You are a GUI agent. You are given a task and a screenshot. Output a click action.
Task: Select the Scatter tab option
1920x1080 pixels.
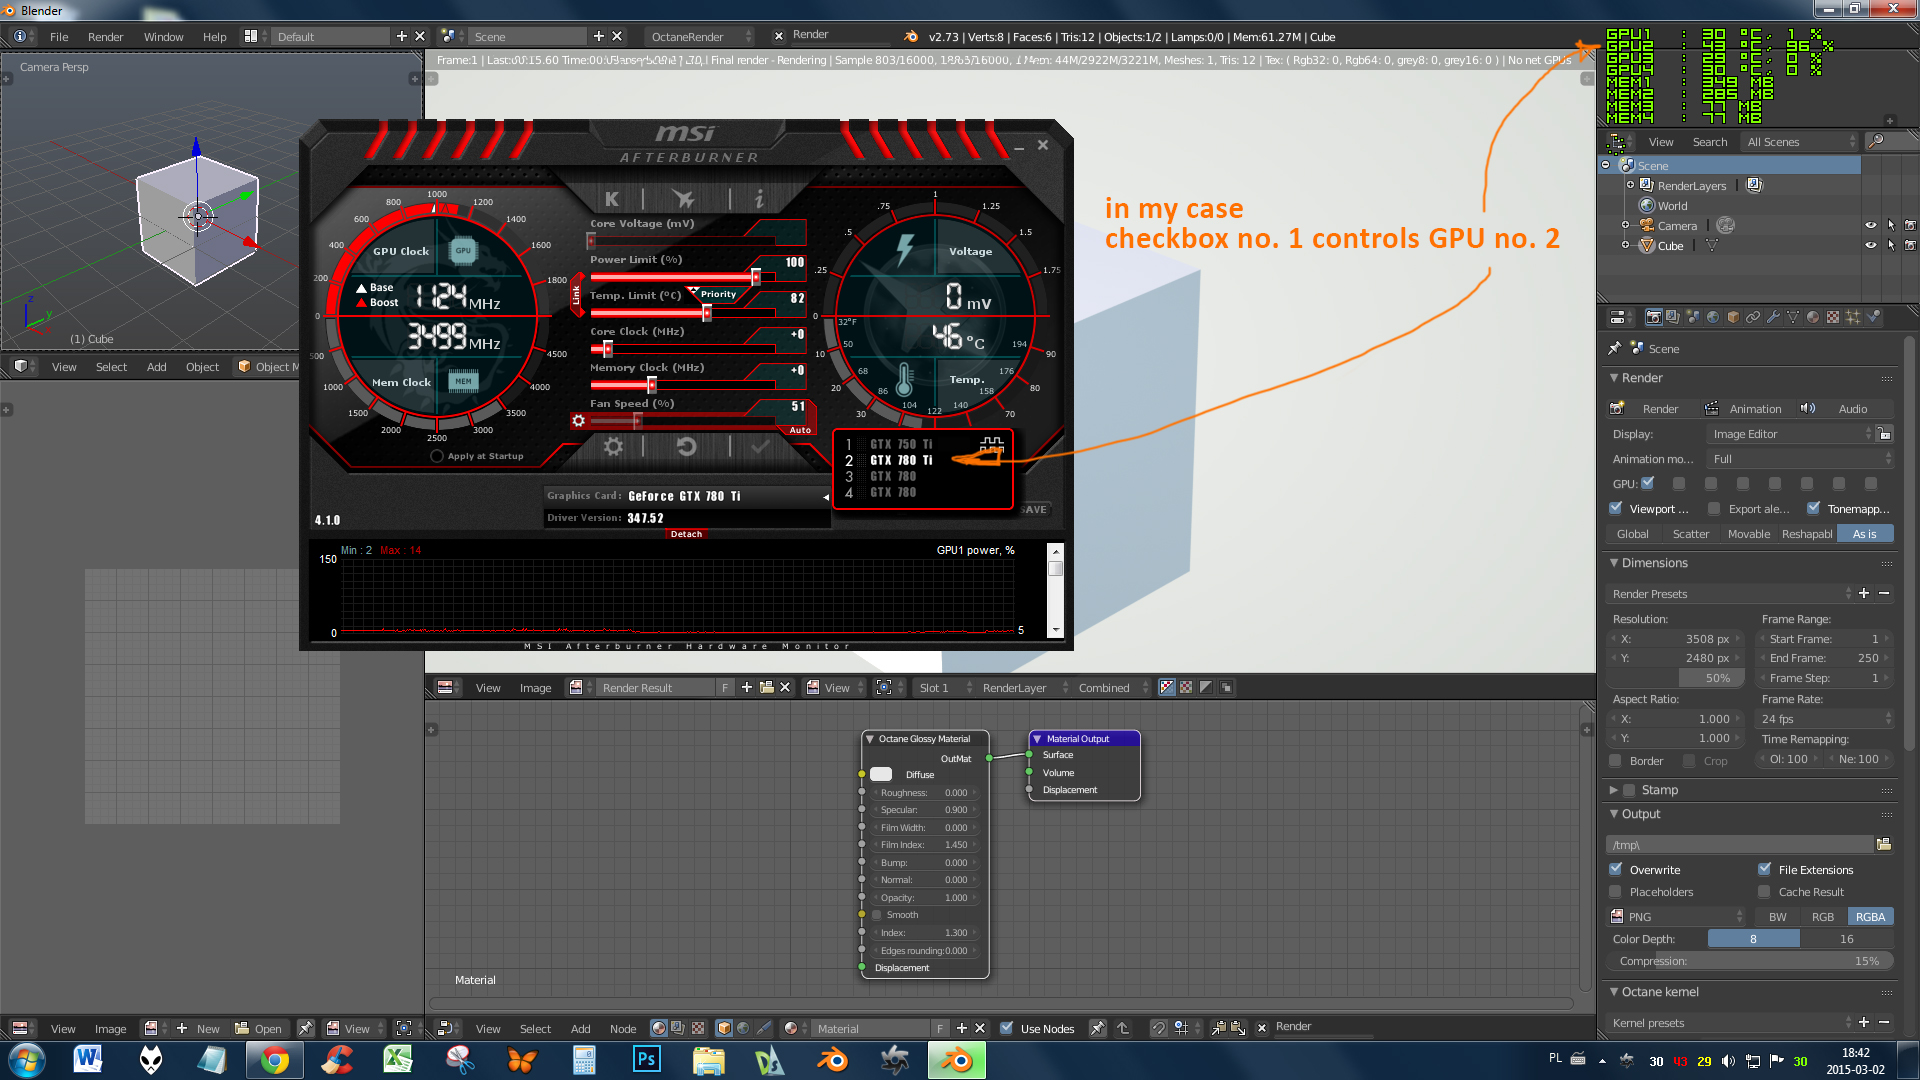(1691, 534)
